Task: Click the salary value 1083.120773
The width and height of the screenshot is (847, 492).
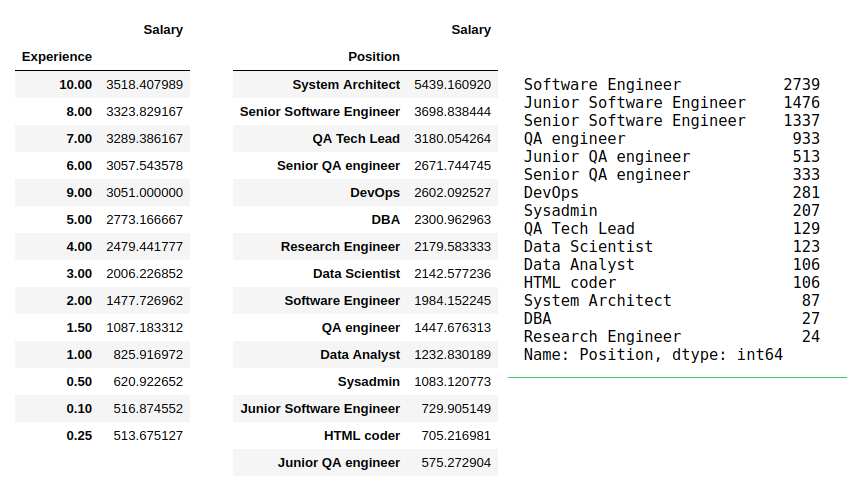Action: click(x=452, y=382)
